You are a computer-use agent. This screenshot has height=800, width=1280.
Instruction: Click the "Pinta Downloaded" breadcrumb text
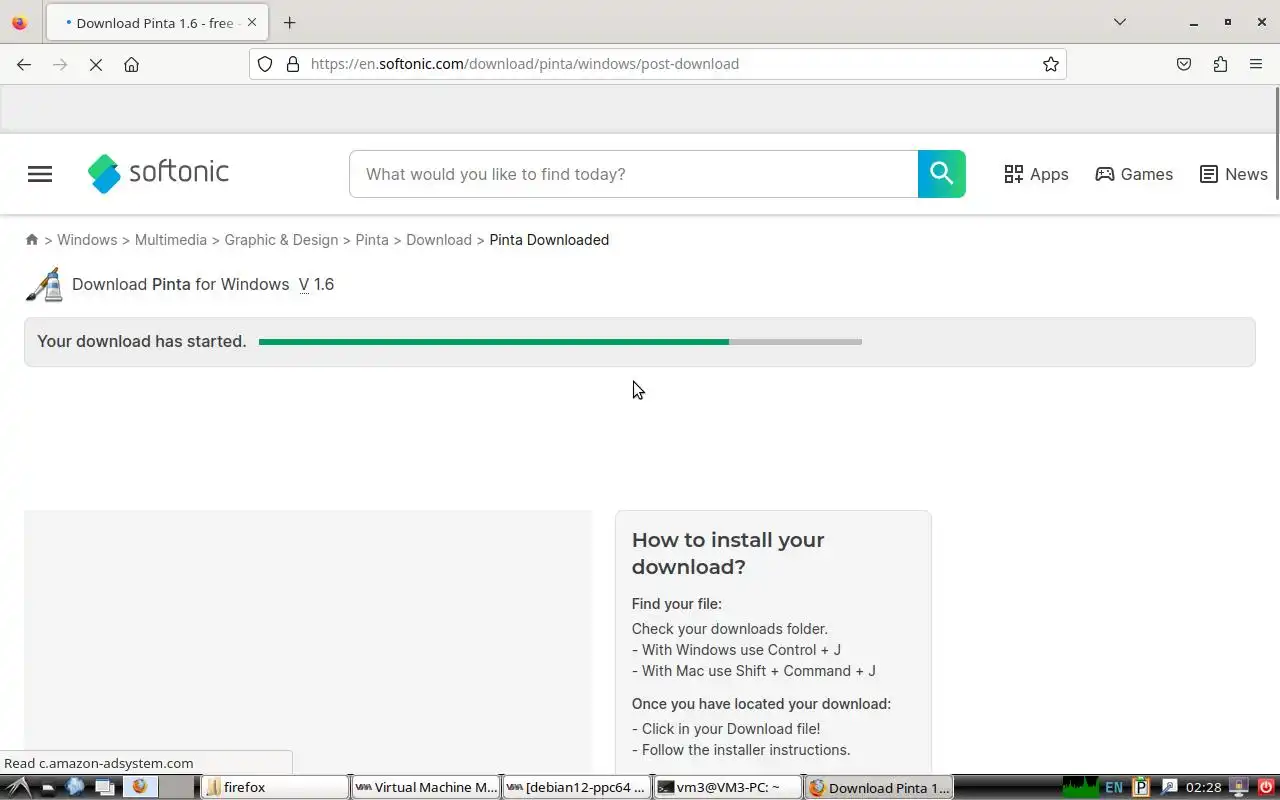click(549, 240)
